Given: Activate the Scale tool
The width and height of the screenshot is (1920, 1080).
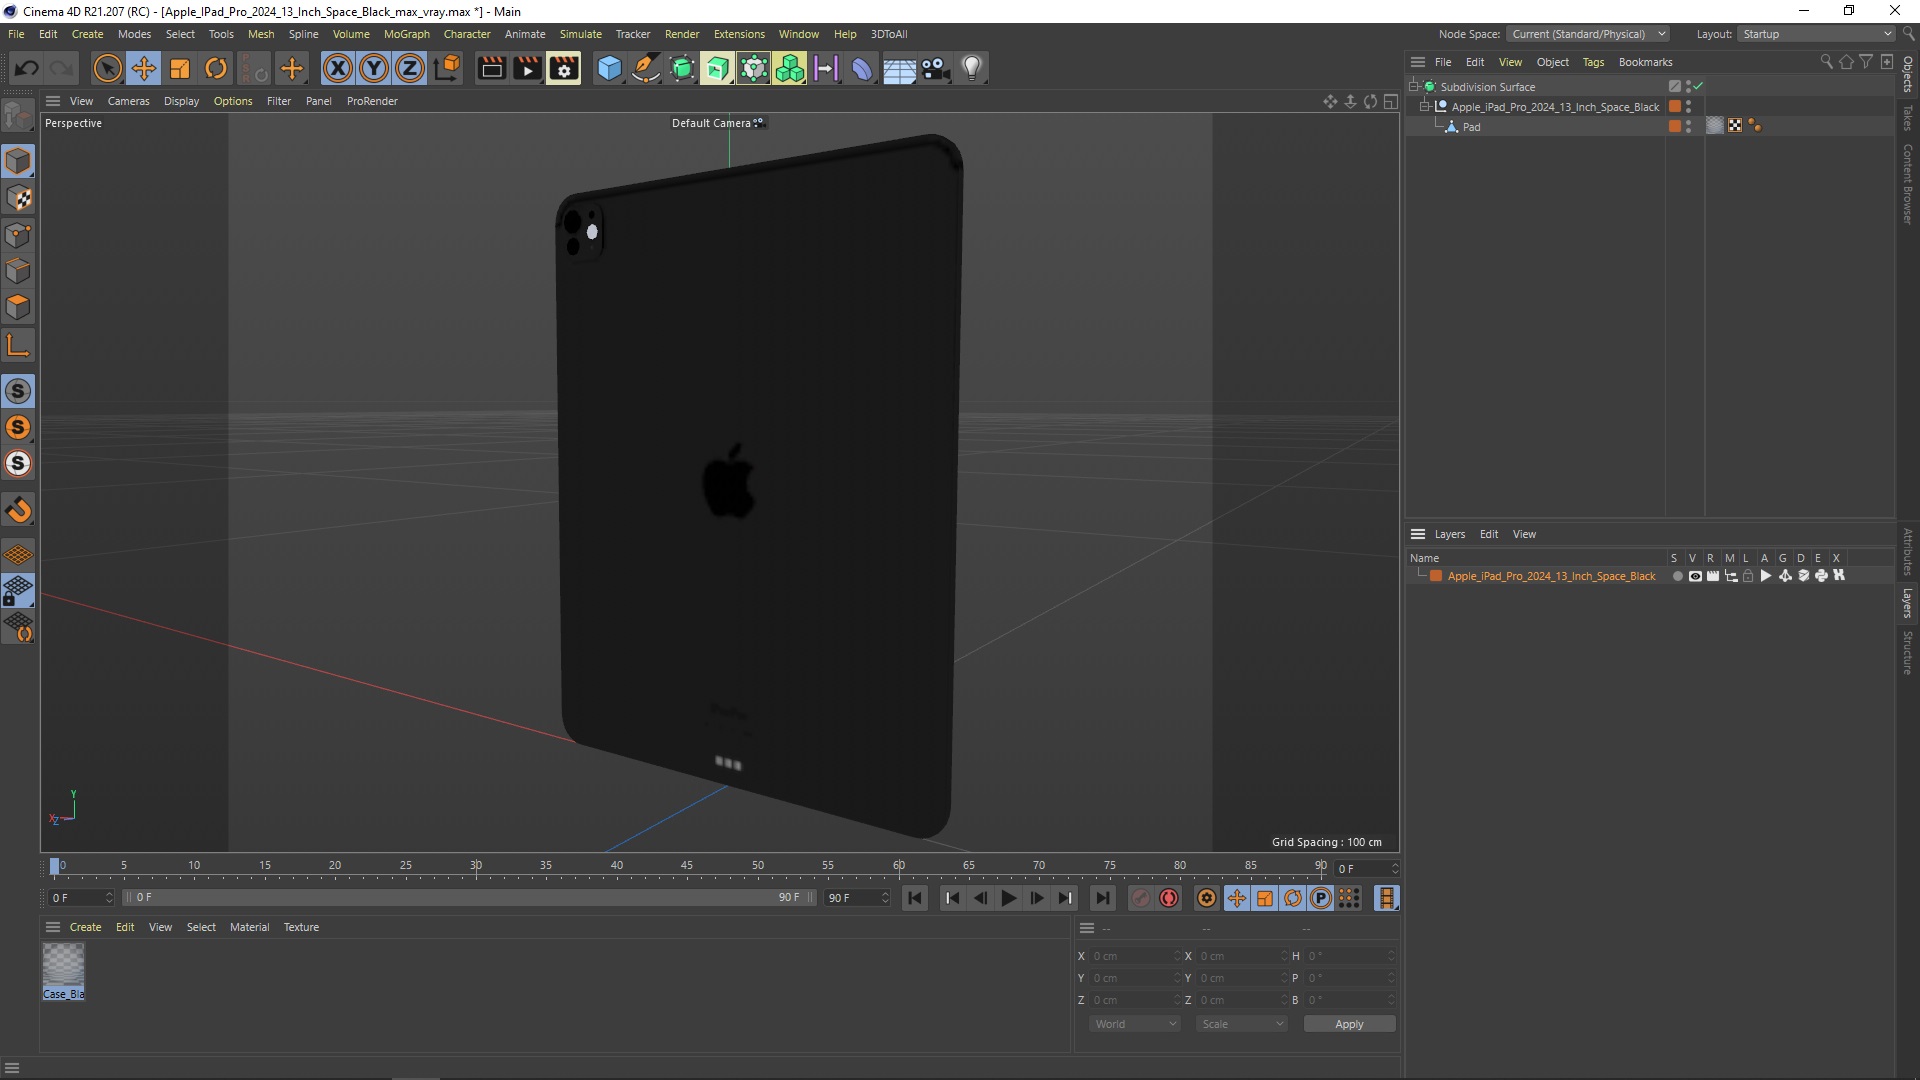Looking at the screenshot, I should coord(180,68).
